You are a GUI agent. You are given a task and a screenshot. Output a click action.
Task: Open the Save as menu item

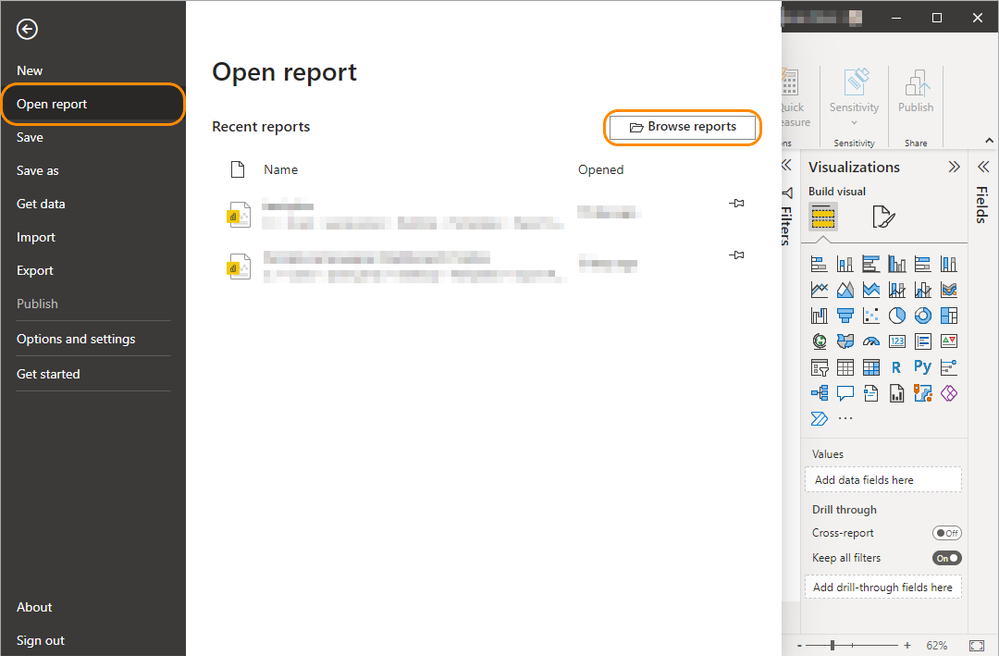pos(38,171)
